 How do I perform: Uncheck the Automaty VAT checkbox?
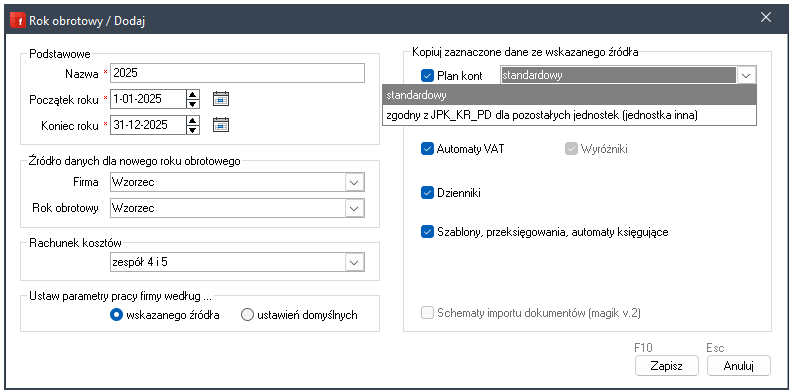tap(427, 149)
